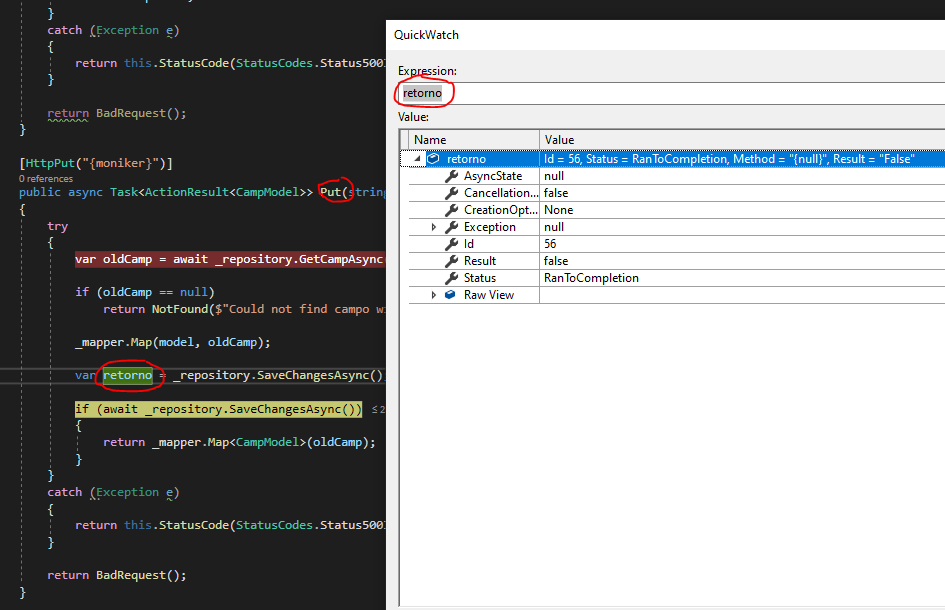
Task: Click the null value of AsyncState
Action: [x=554, y=176]
